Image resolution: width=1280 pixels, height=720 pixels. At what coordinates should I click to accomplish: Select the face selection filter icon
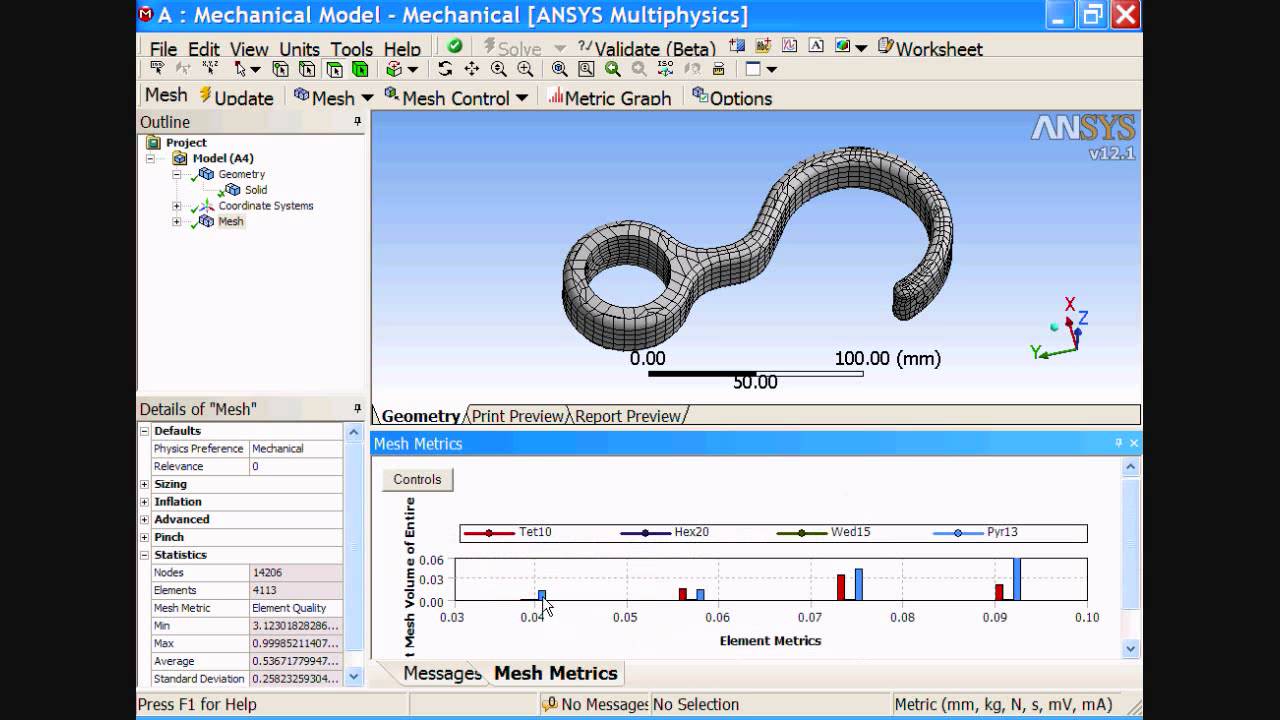[x=334, y=69]
